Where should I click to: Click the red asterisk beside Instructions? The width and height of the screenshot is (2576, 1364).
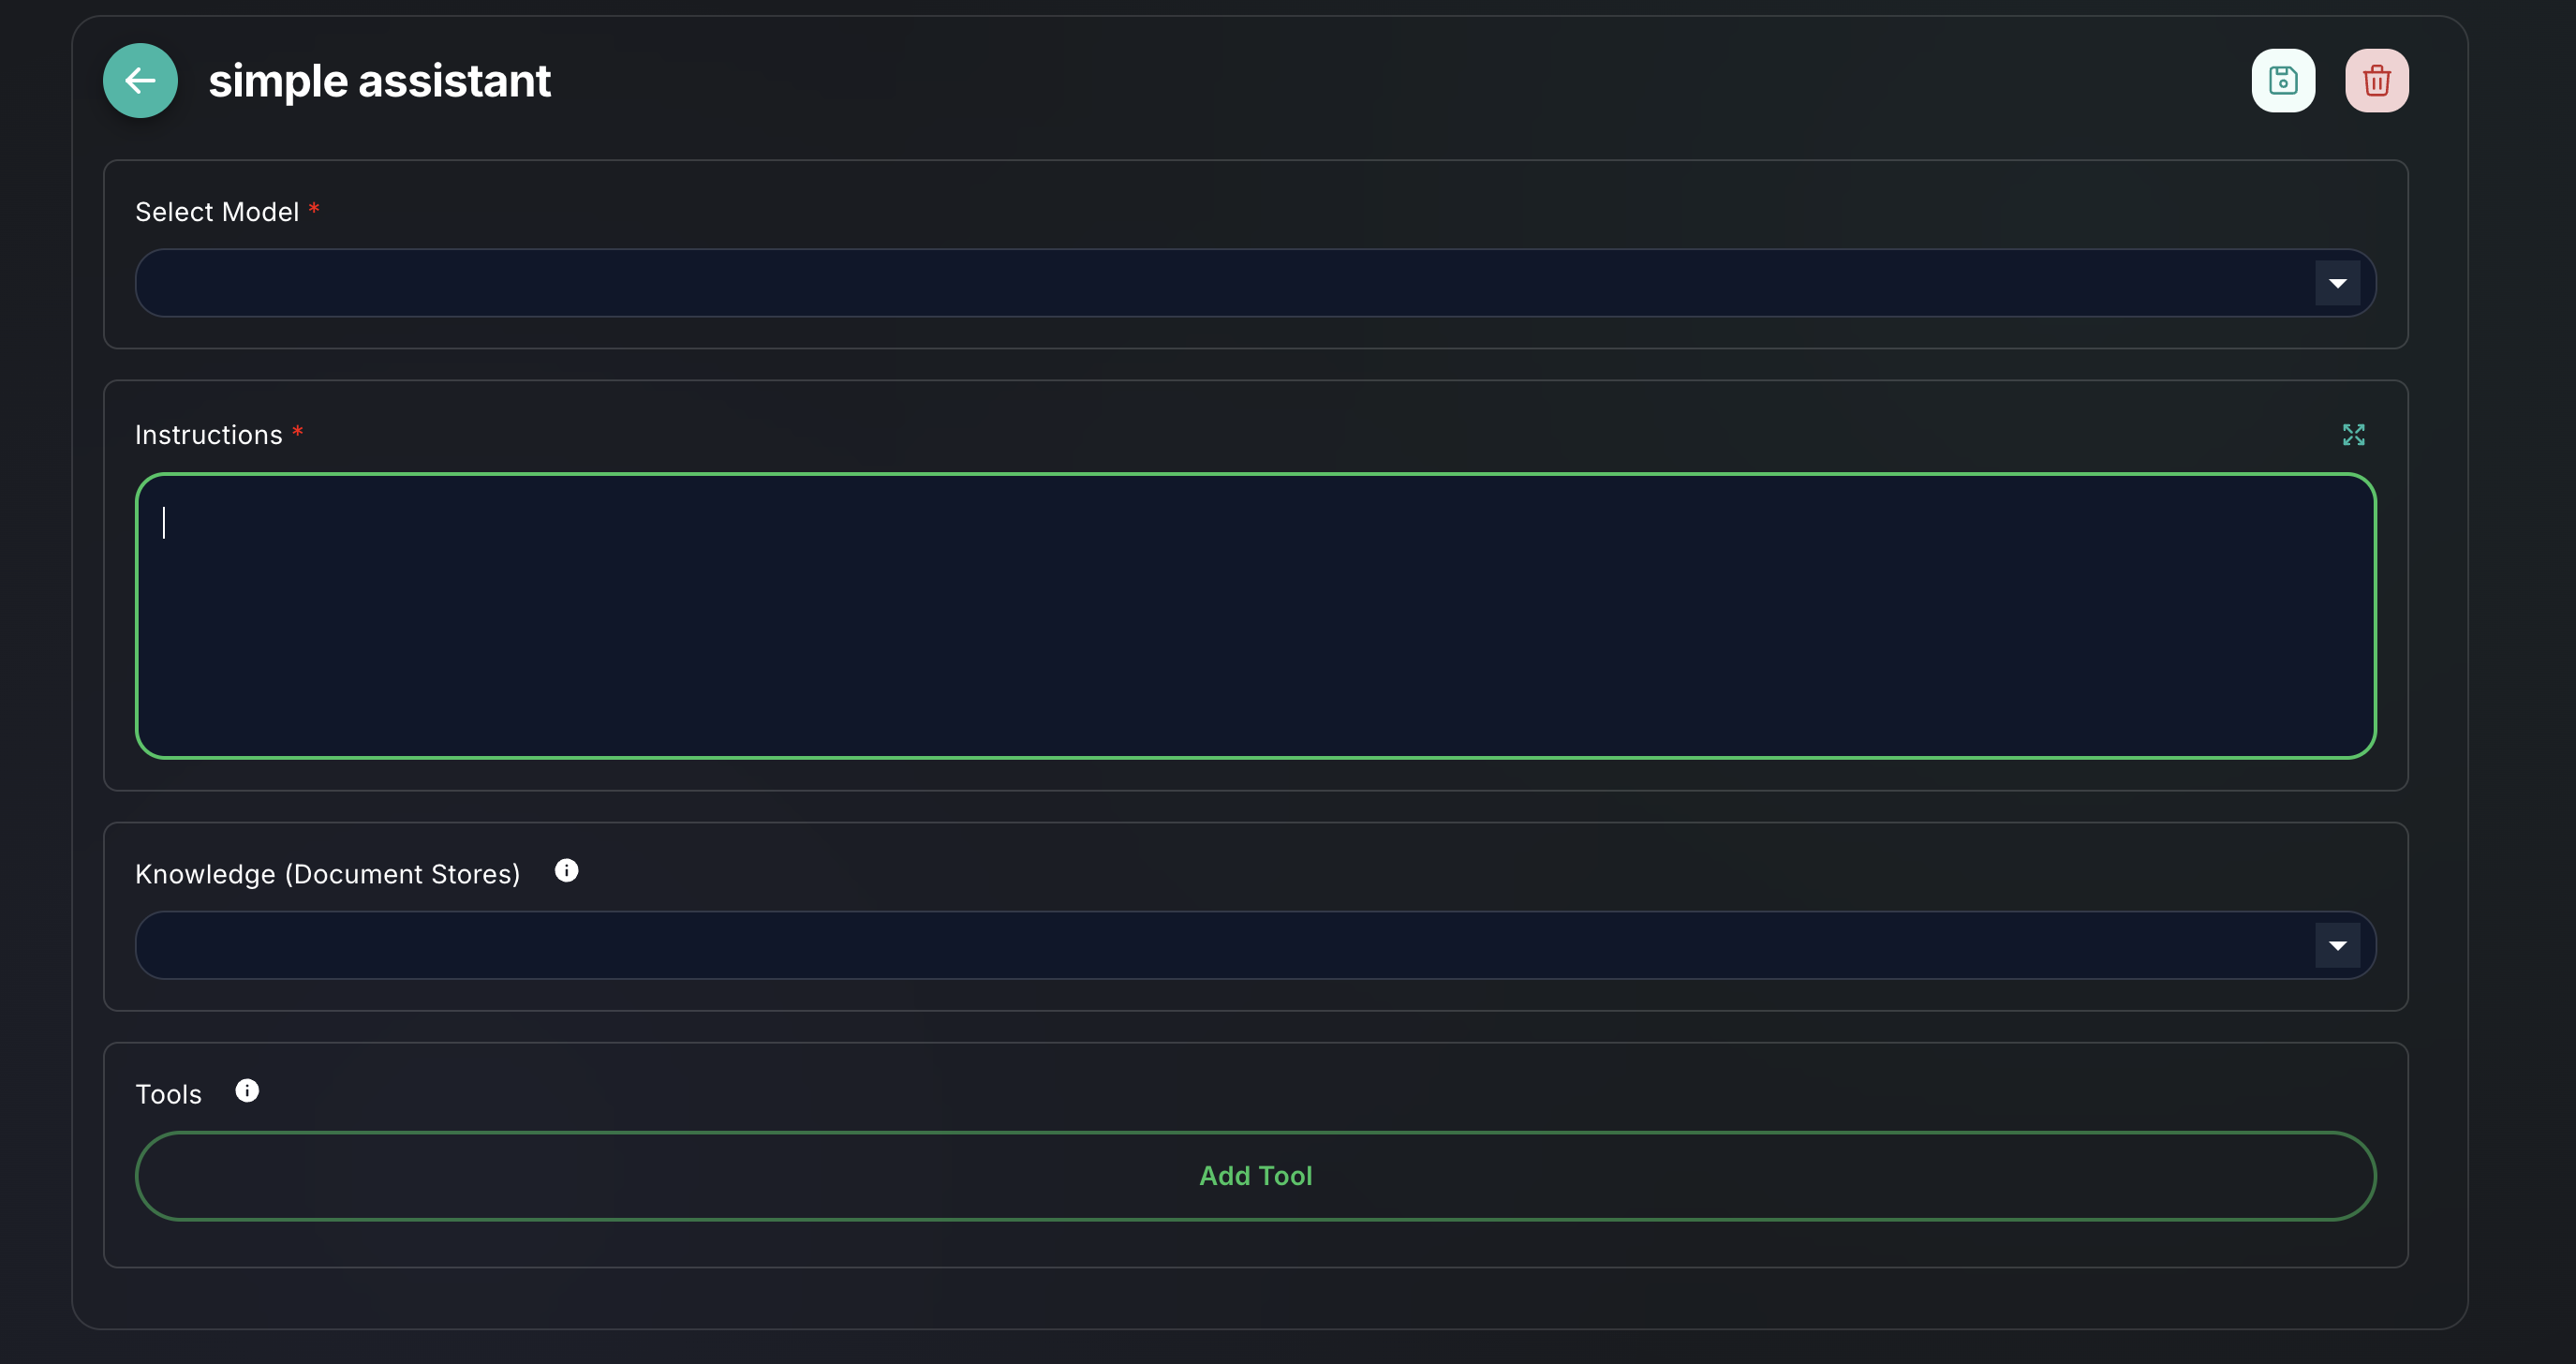tap(297, 432)
